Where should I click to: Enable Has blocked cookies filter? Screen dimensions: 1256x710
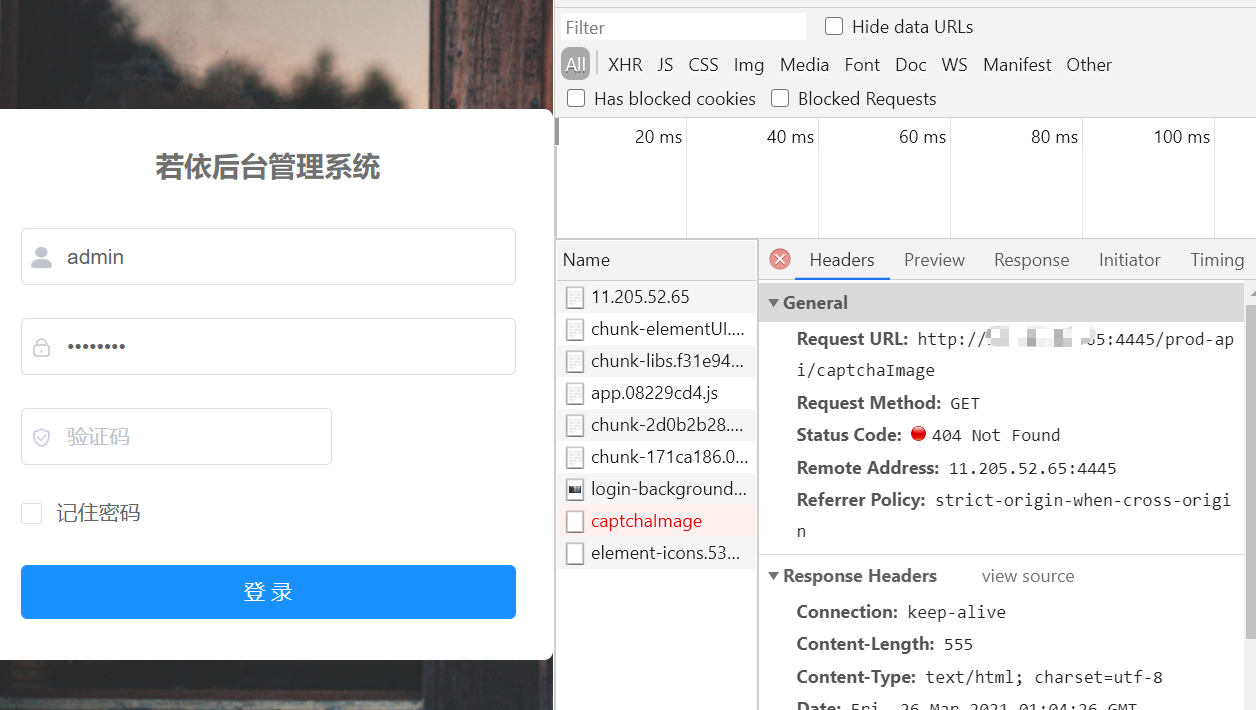click(576, 98)
